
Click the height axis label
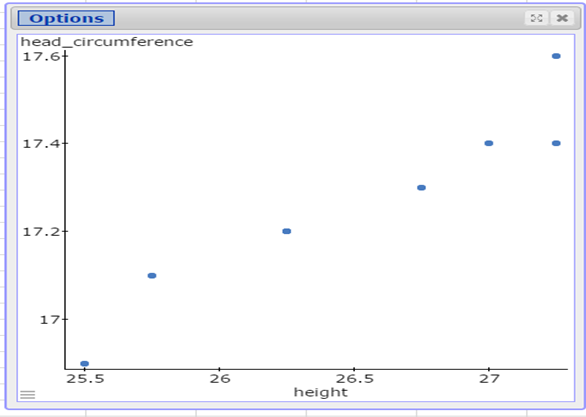(x=321, y=392)
